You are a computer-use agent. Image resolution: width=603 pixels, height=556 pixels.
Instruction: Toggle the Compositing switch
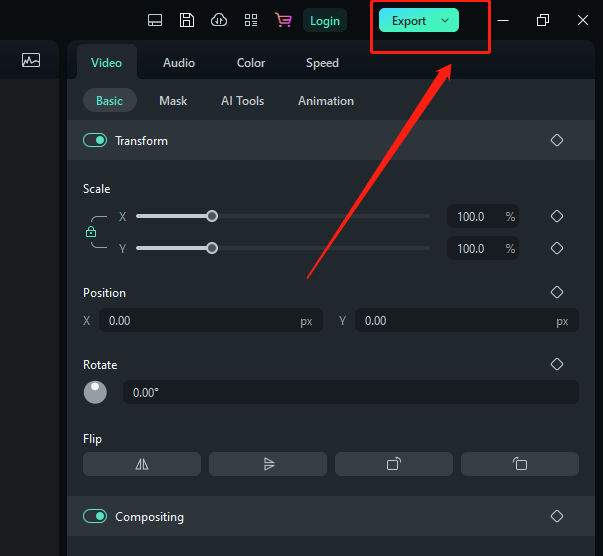95,517
